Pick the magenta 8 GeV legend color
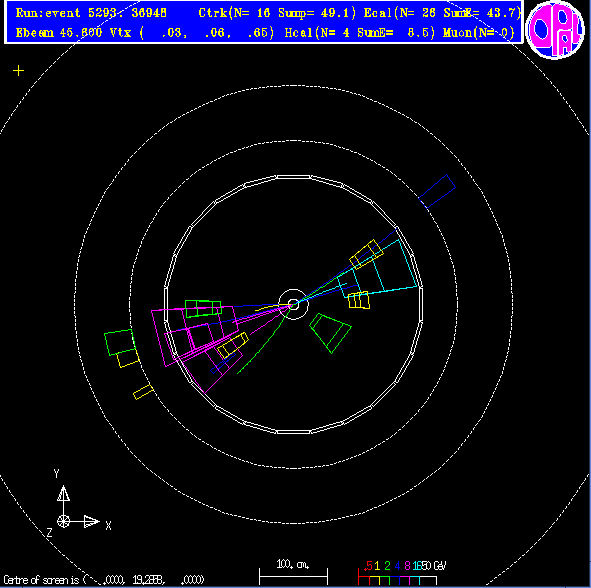The height and width of the screenshot is (588, 591). 407,566
